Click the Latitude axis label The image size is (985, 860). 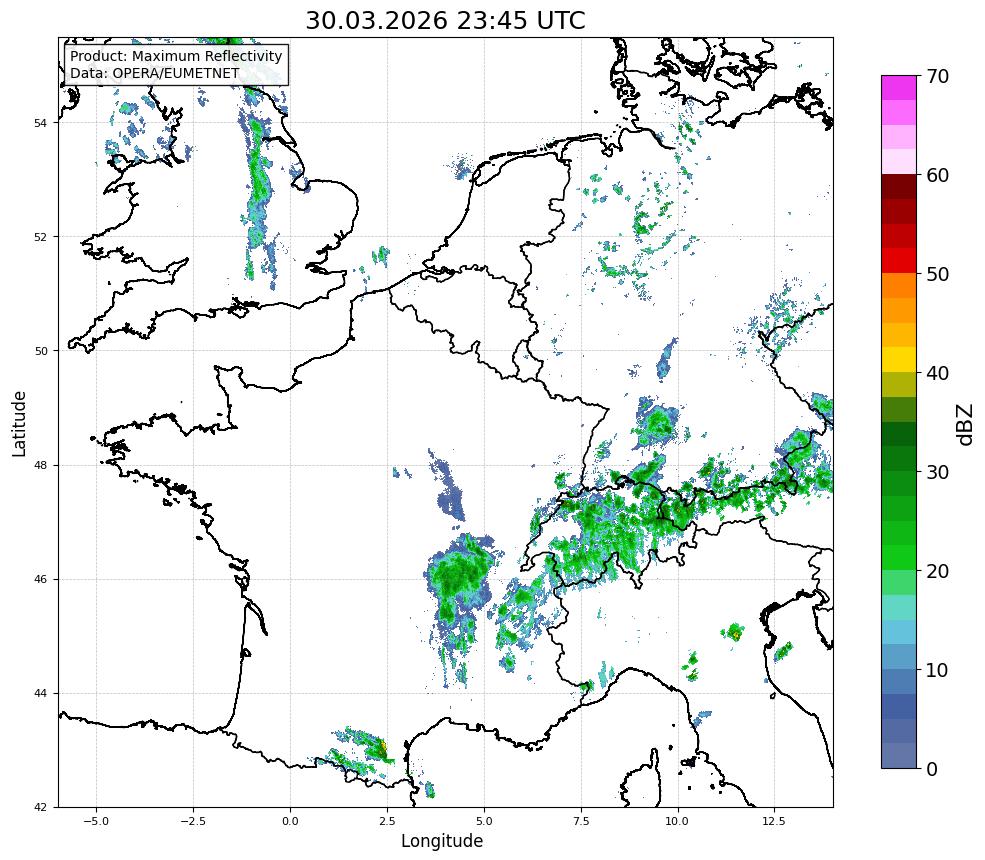(x=19, y=423)
